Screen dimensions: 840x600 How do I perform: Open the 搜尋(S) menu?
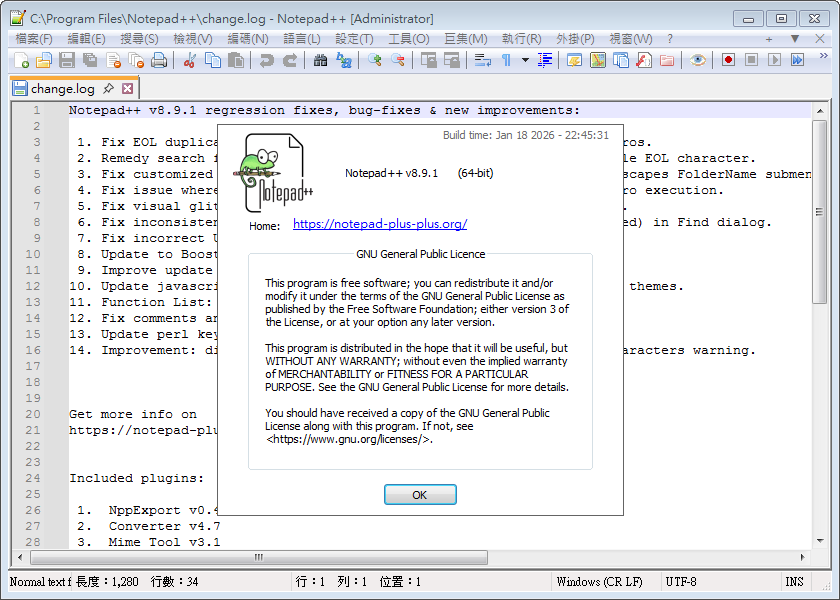click(x=139, y=39)
